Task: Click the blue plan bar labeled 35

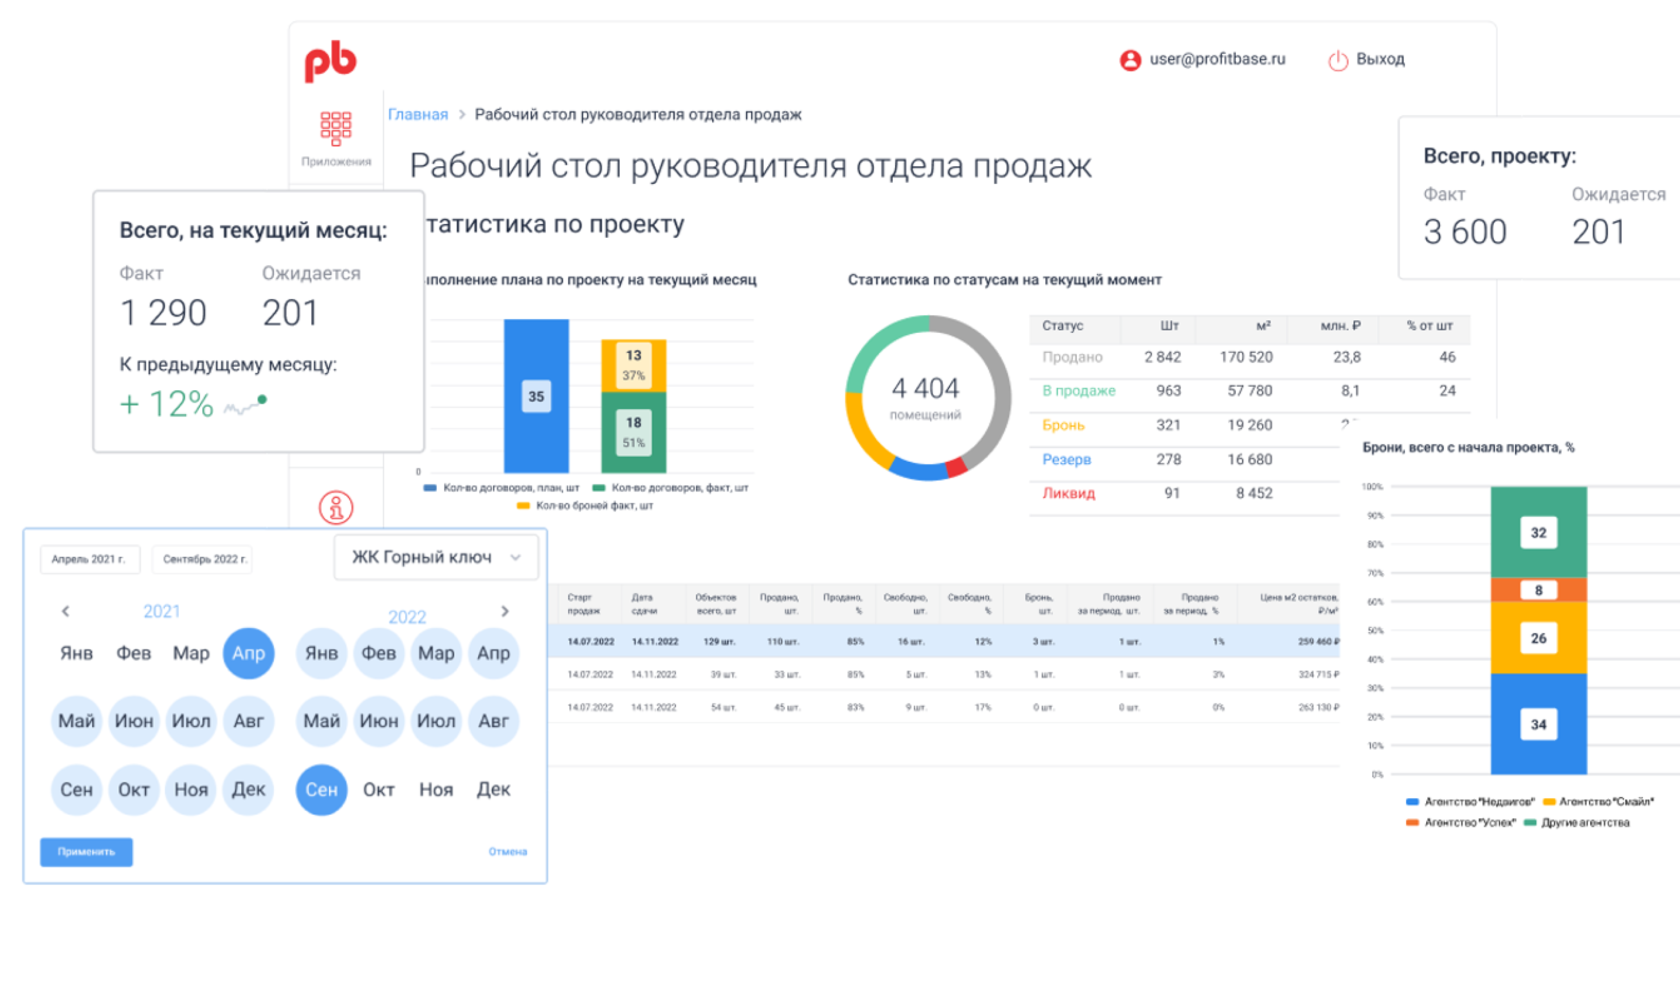Action: tap(536, 396)
